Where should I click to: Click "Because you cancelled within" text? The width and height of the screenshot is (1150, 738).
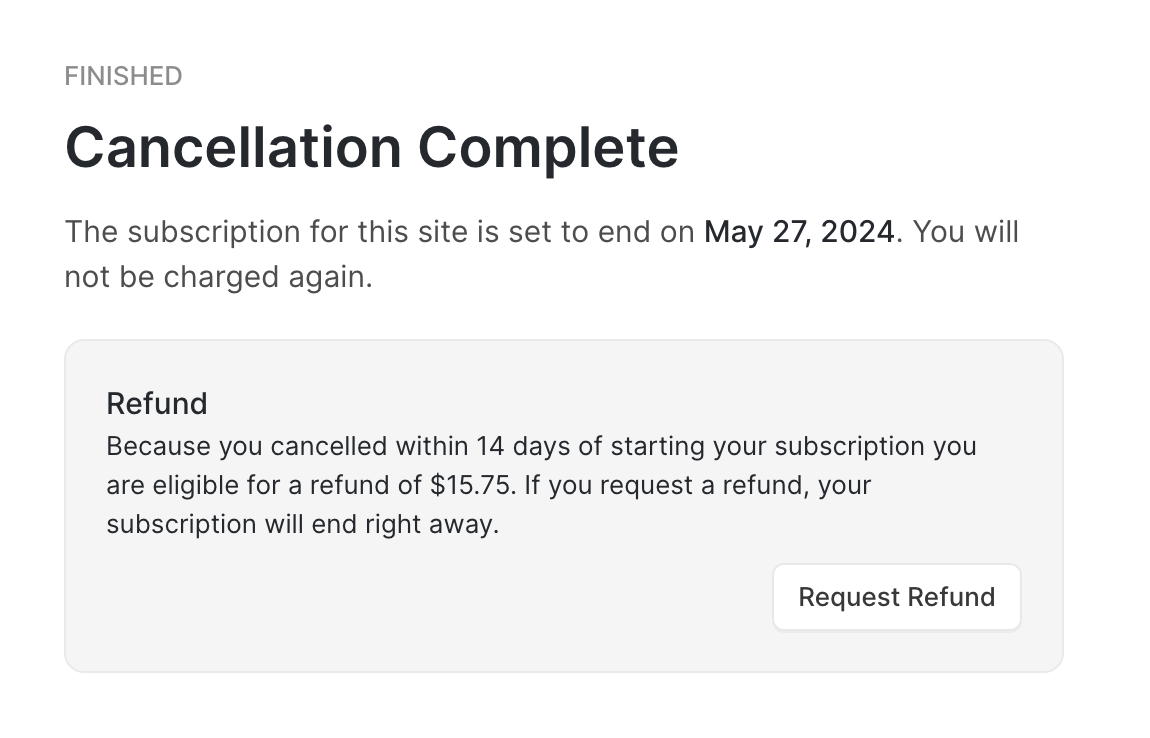246,445
